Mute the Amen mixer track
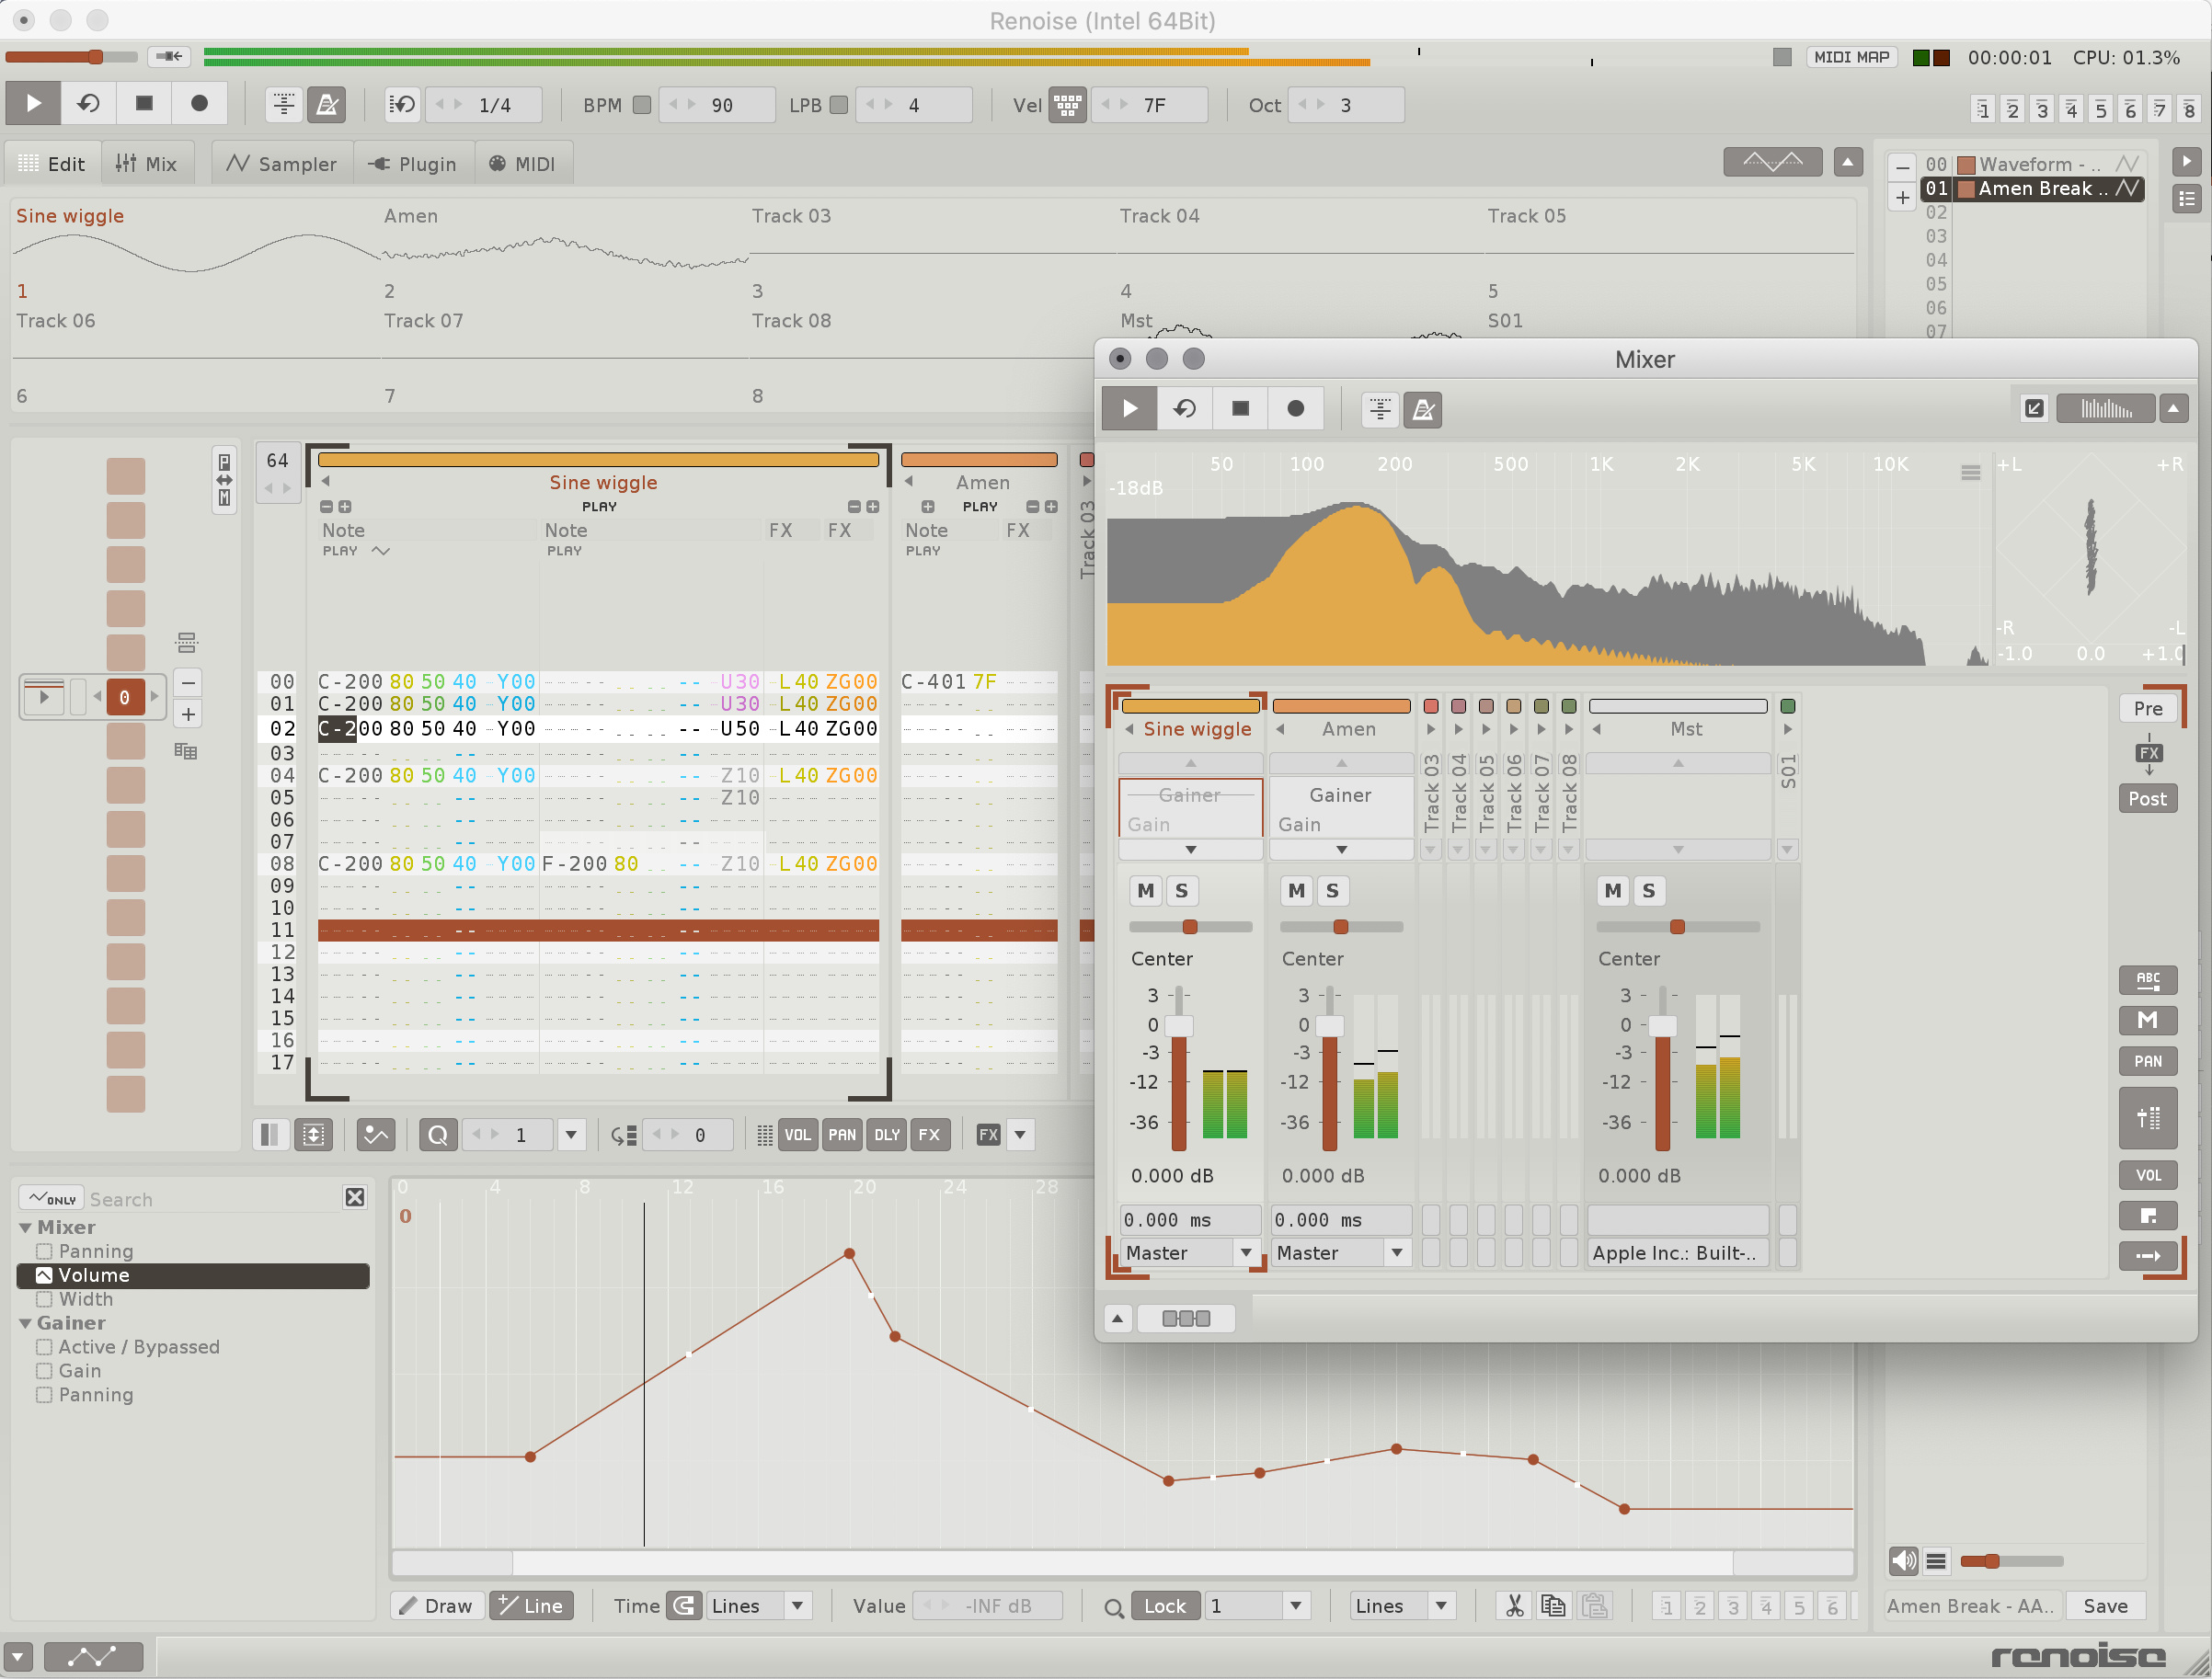The image size is (2212, 1679). pyautogui.click(x=1296, y=890)
